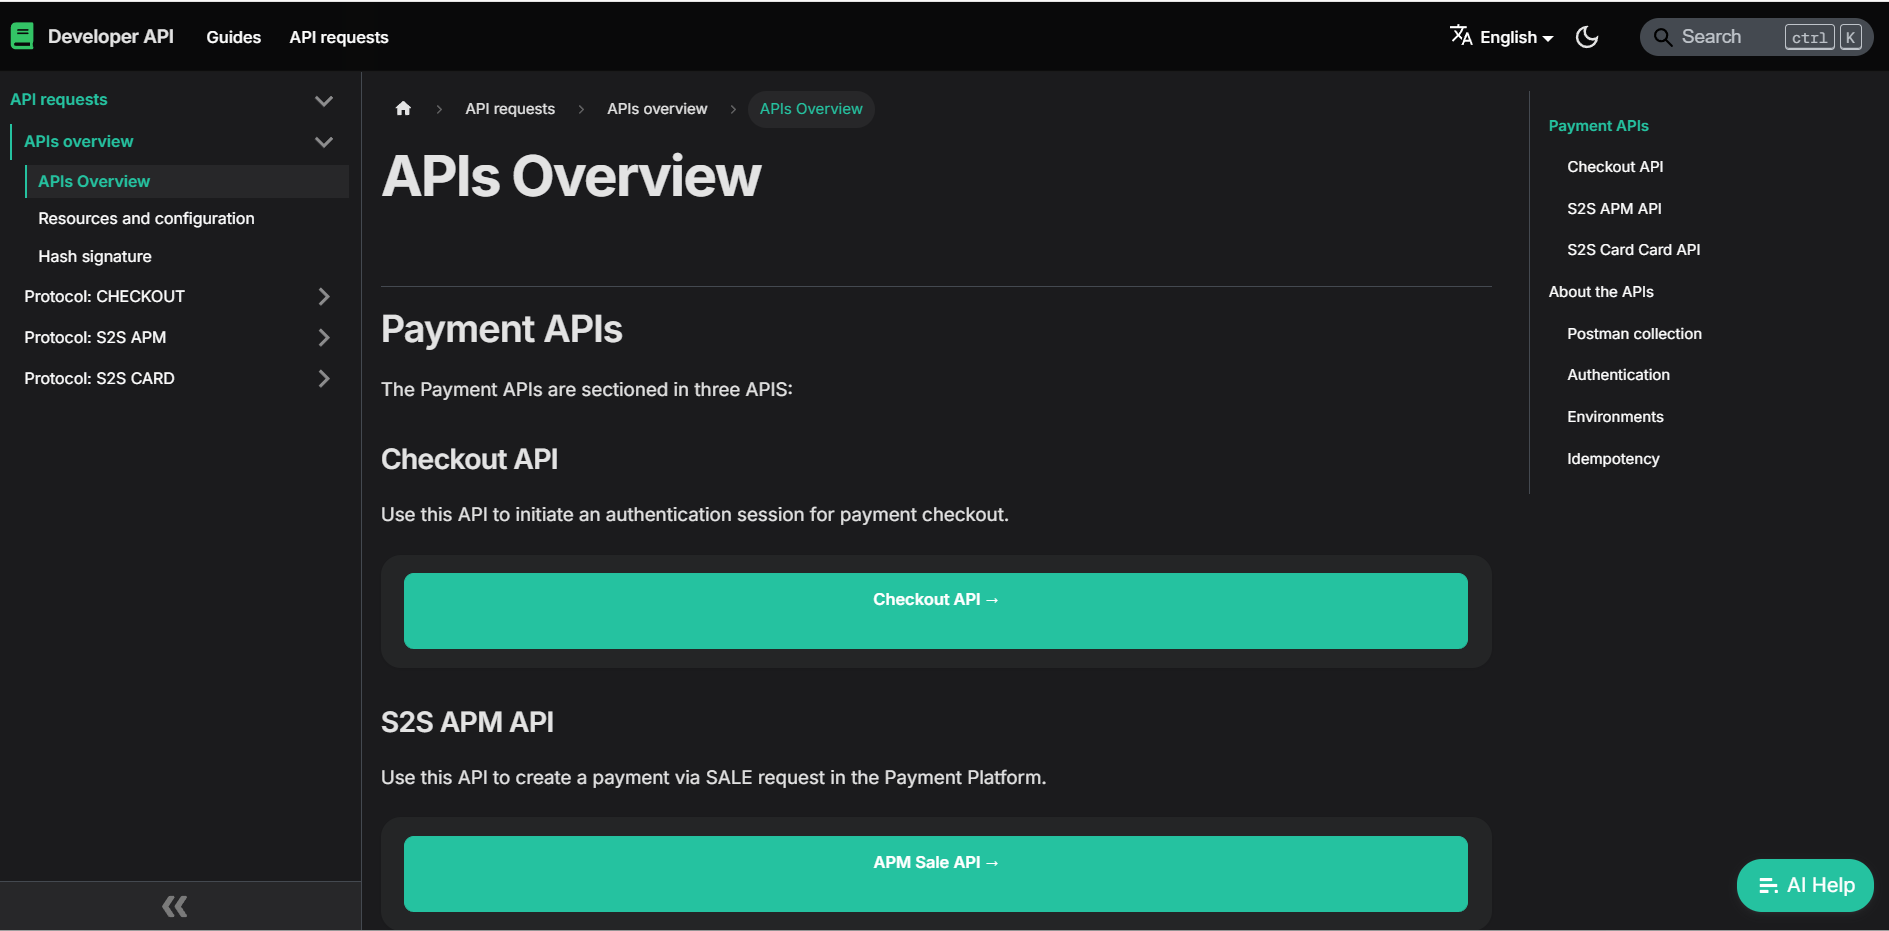Screen dimensions: 1889x931
Task: Jump to About the APIs in contents
Action: click(x=1601, y=292)
